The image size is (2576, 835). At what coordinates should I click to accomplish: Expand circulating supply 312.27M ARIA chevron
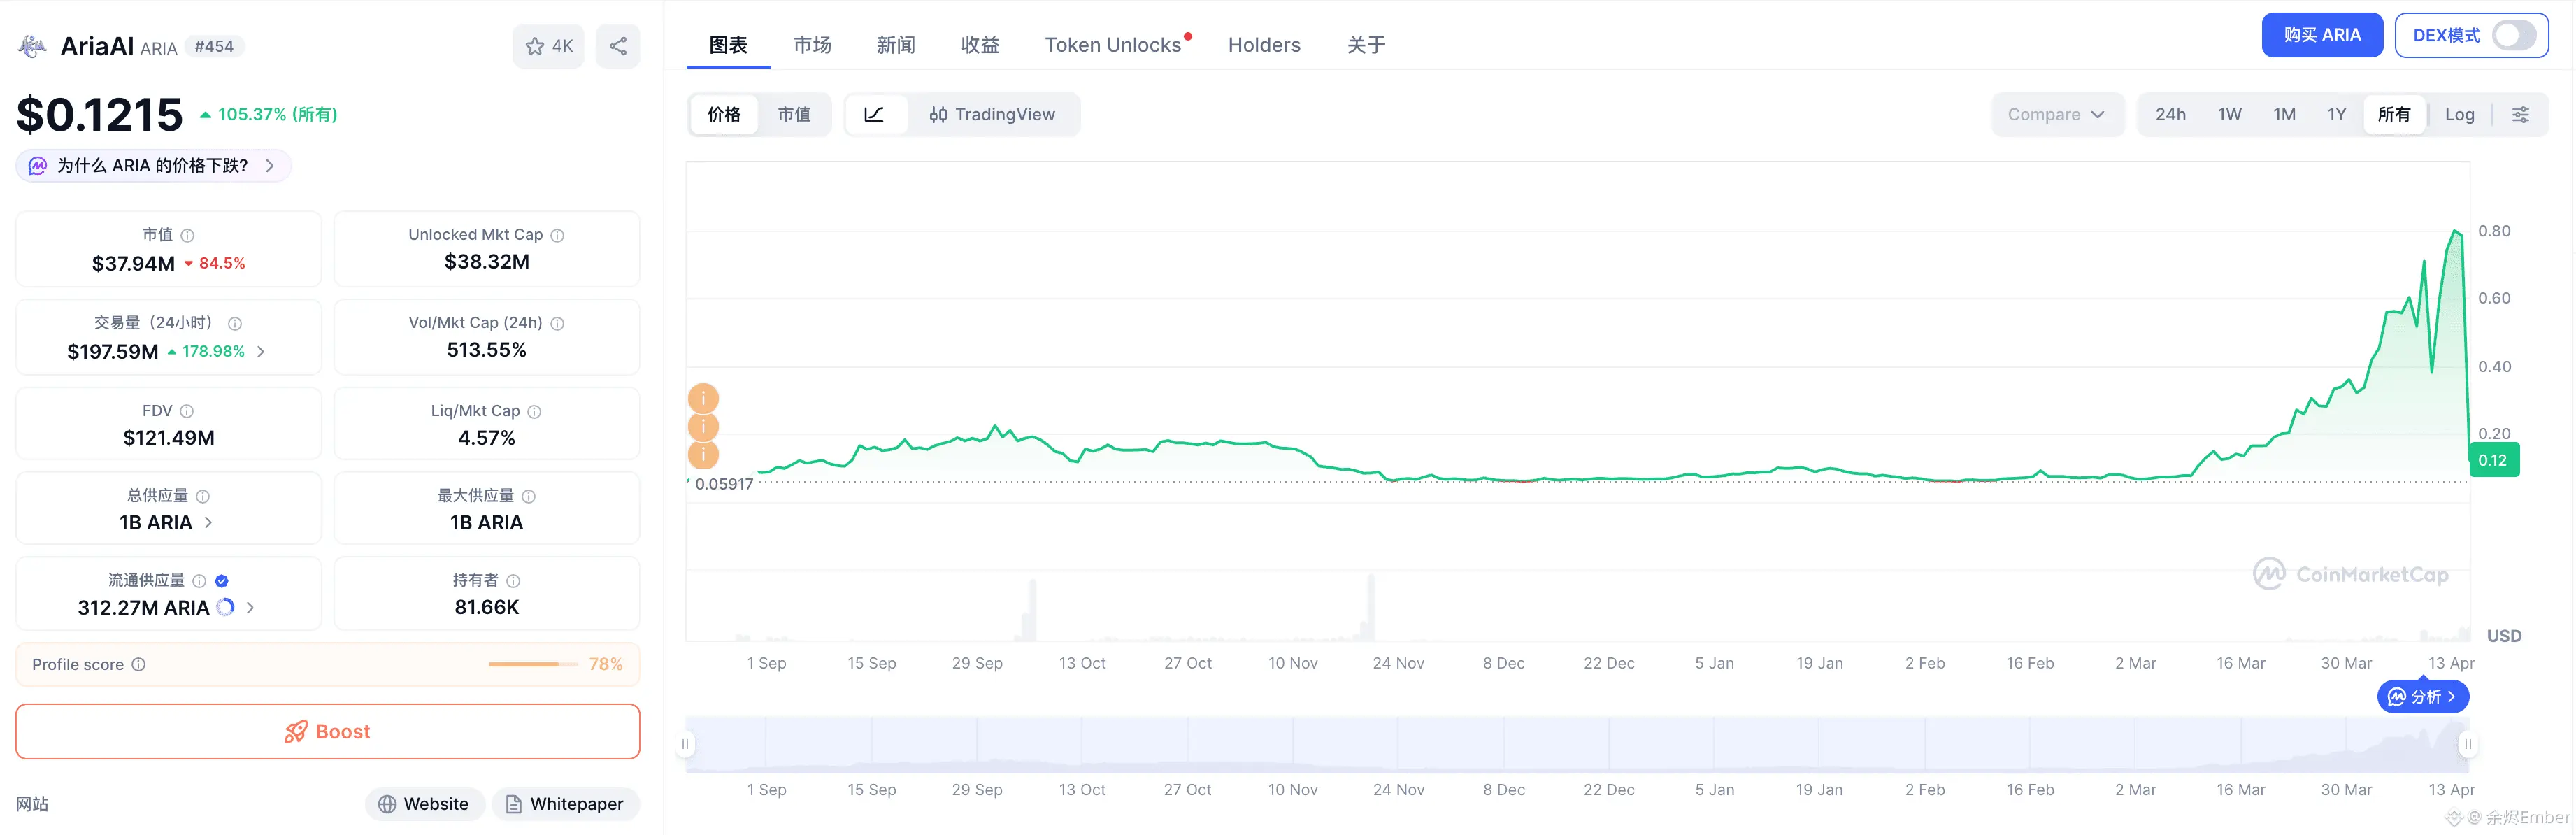click(250, 607)
